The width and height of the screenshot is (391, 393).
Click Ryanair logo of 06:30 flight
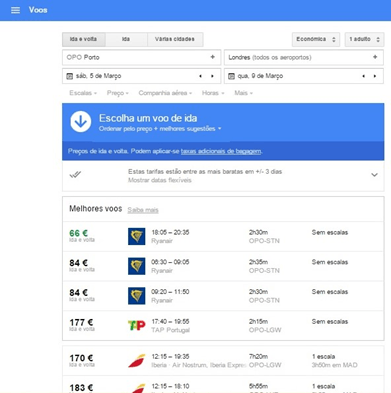click(137, 266)
